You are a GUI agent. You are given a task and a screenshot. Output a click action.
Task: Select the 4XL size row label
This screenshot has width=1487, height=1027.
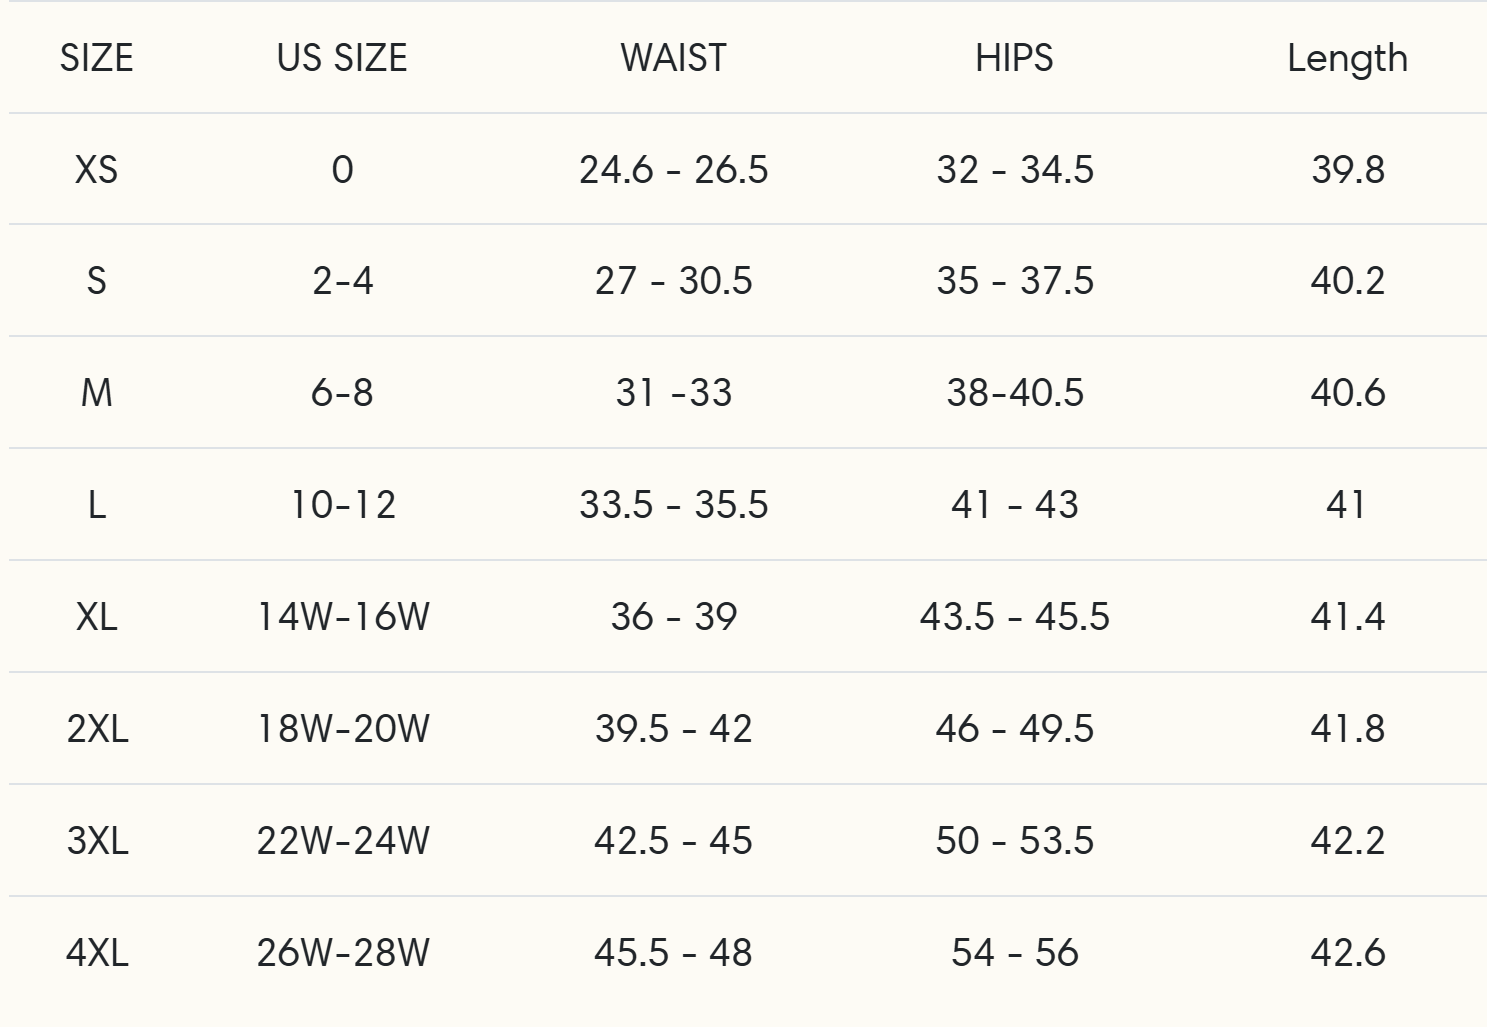point(97,953)
